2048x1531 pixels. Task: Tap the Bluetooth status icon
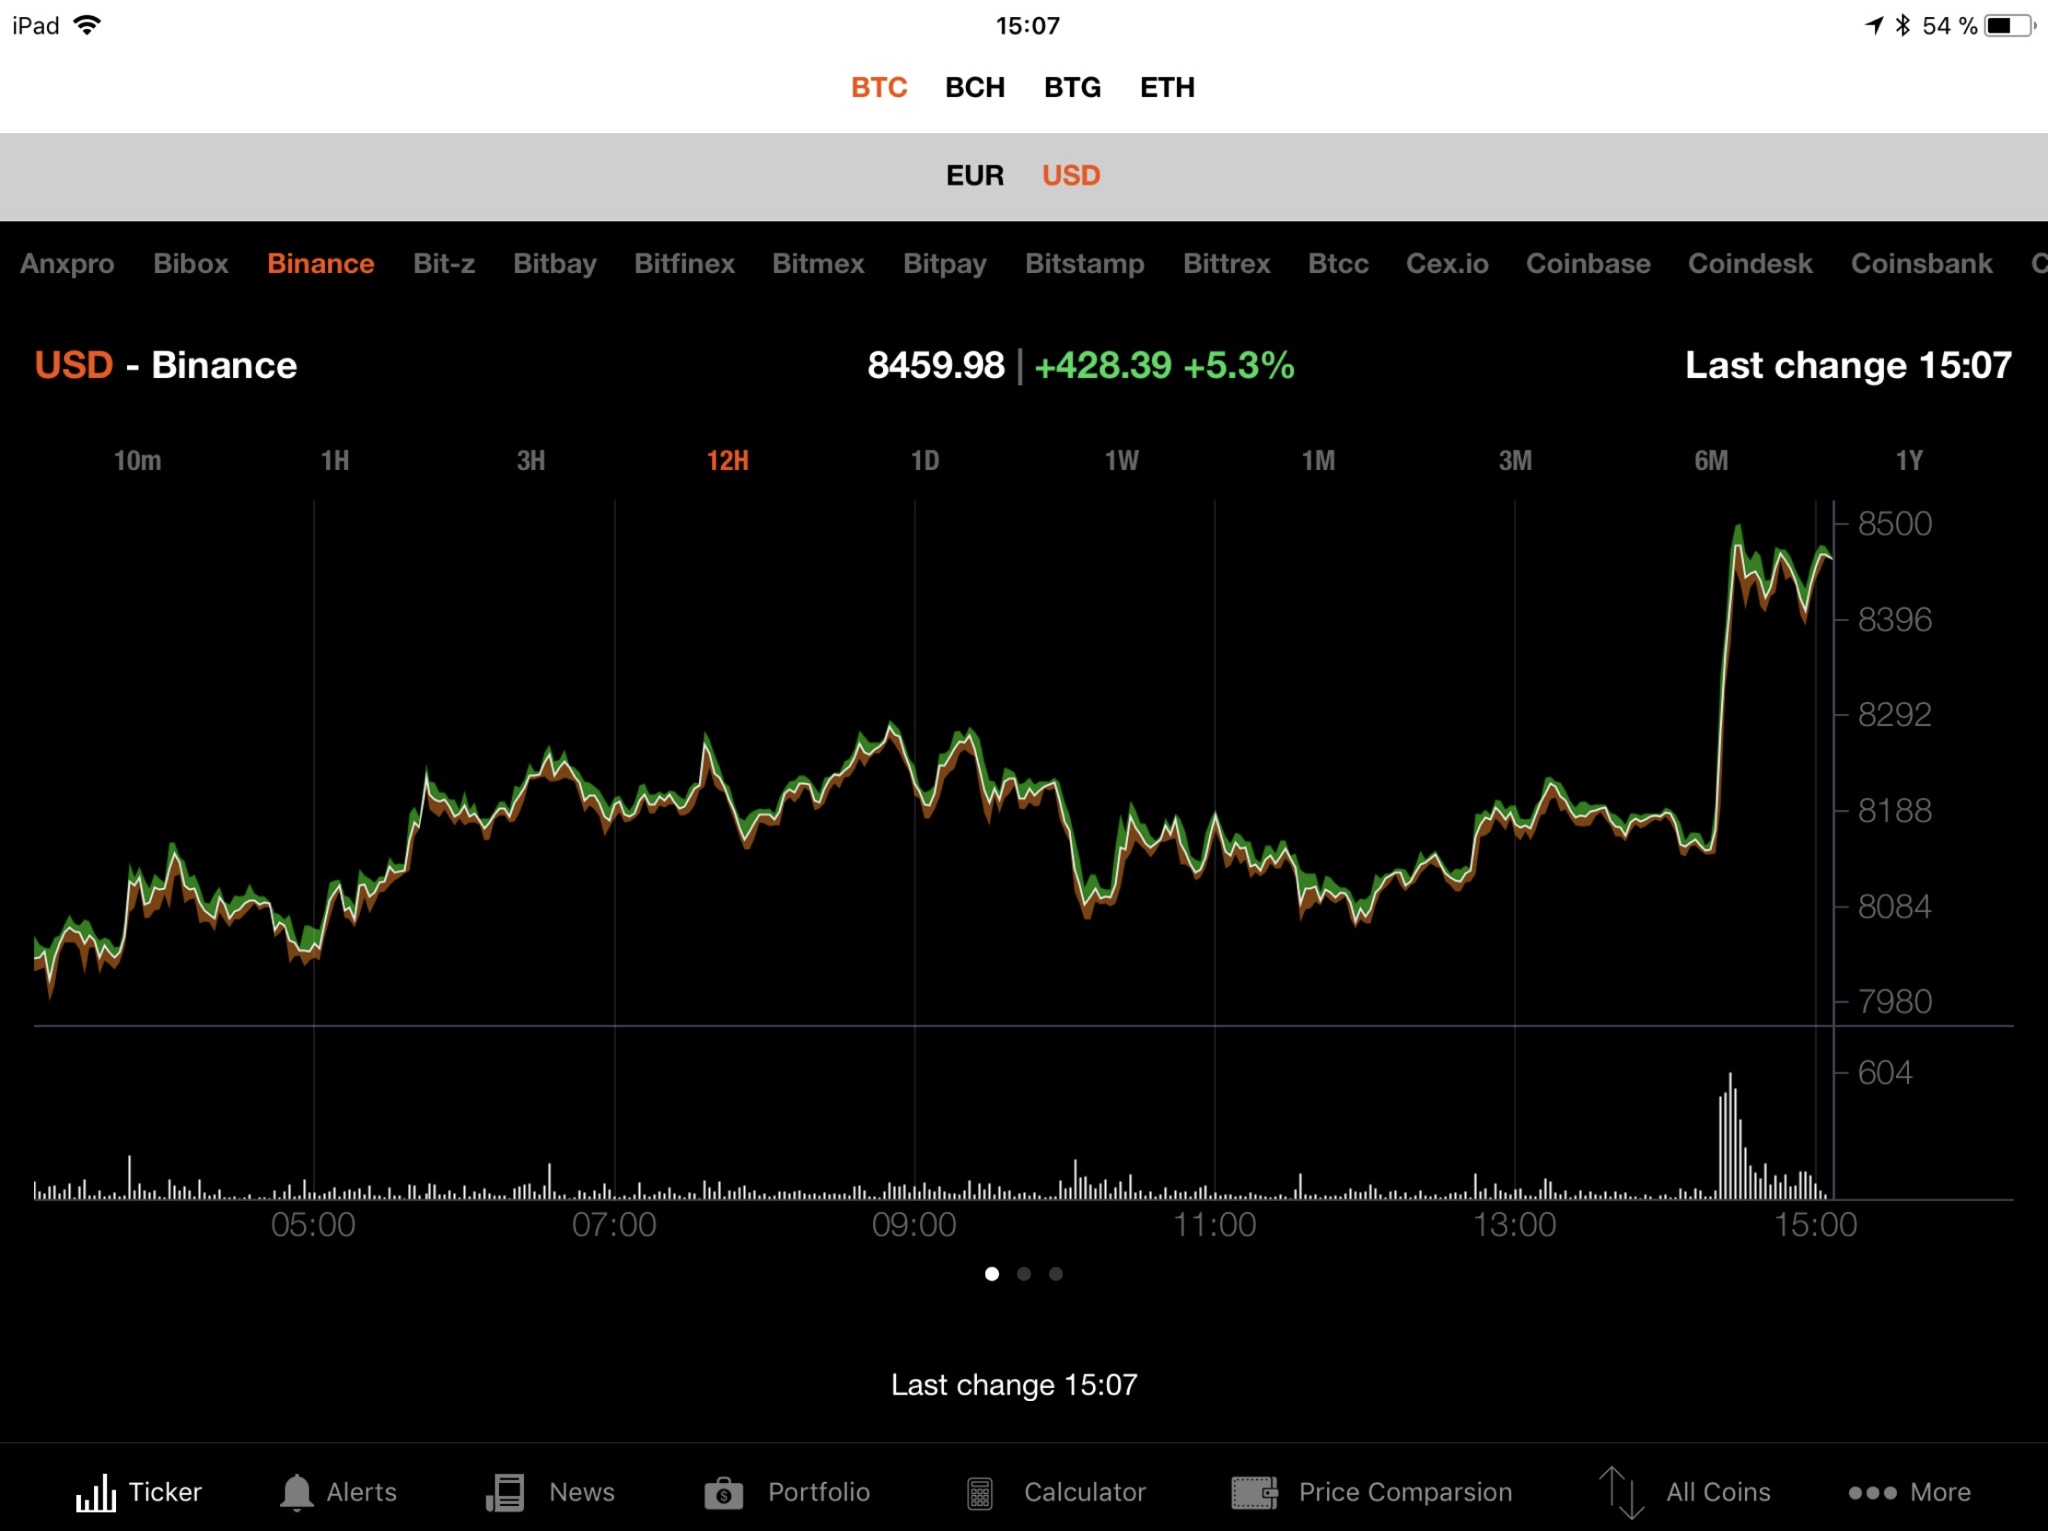[1902, 25]
